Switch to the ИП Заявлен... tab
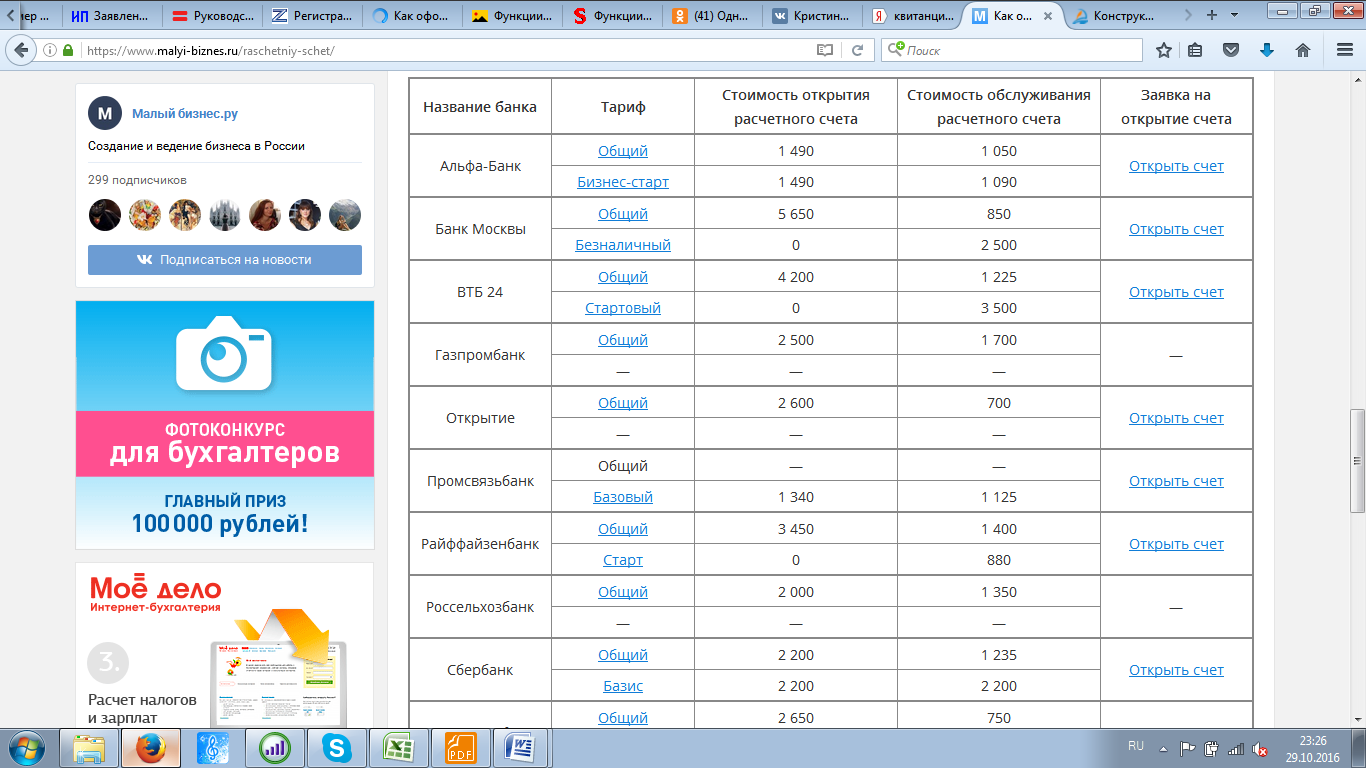Image resolution: width=1366 pixels, height=768 pixels. click(111, 15)
